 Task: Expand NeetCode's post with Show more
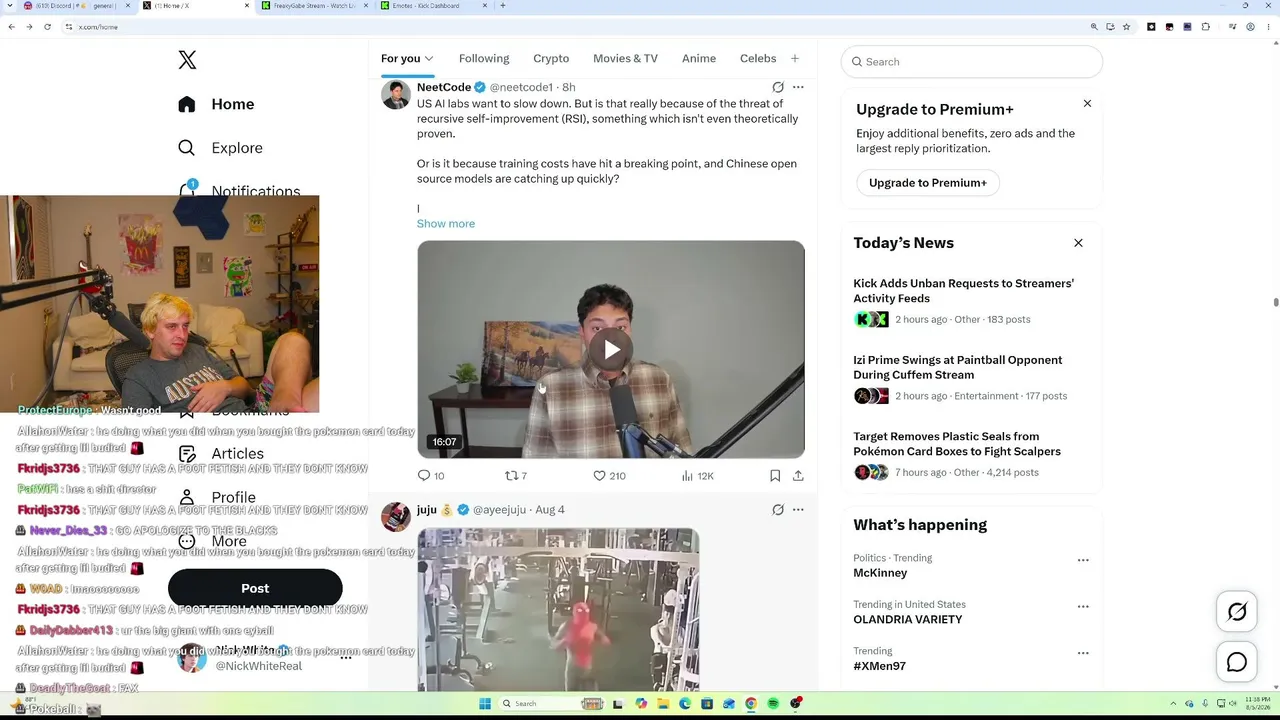pos(446,224)
